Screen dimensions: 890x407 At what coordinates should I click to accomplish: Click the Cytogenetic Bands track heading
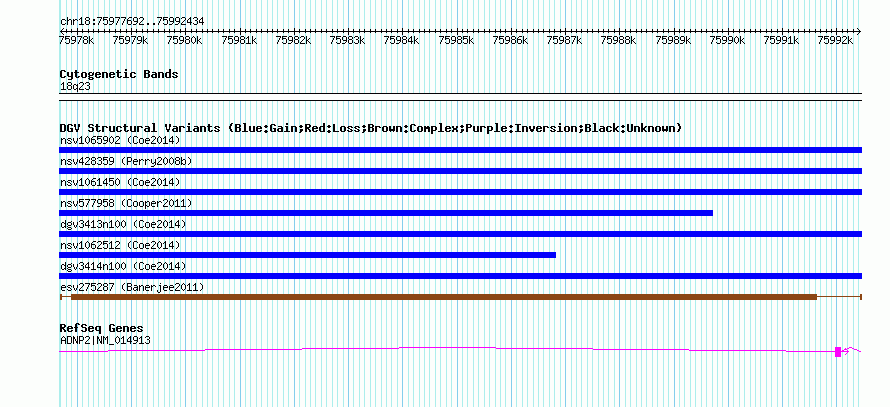click(x=119, y=74)
